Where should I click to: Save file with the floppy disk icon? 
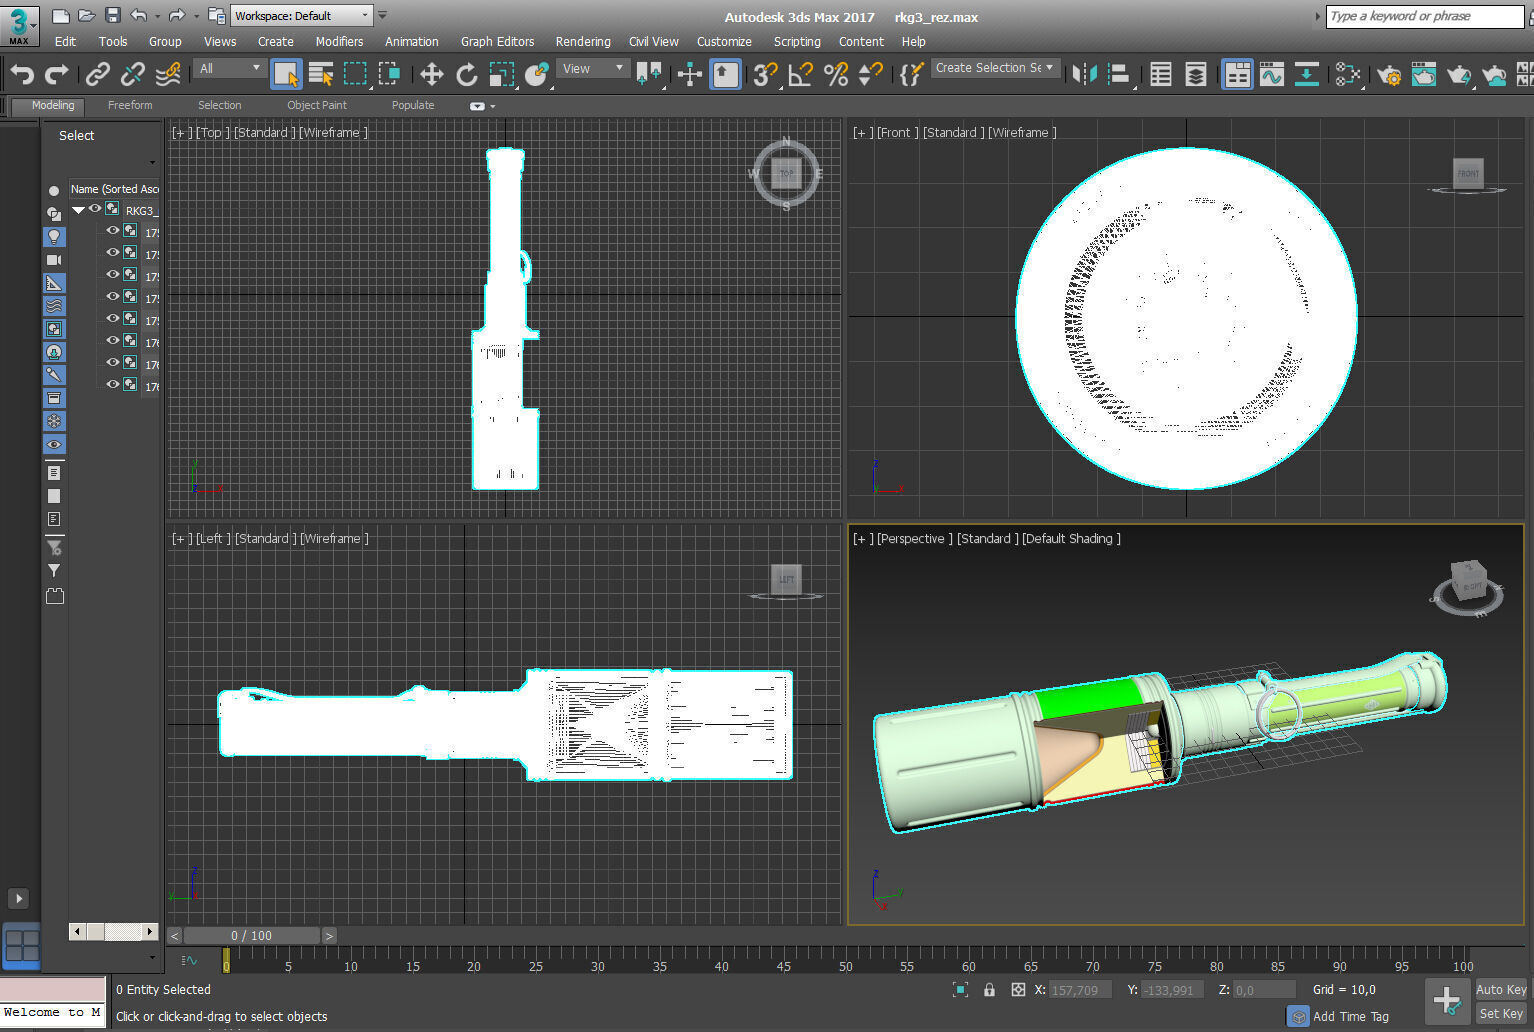112,15
